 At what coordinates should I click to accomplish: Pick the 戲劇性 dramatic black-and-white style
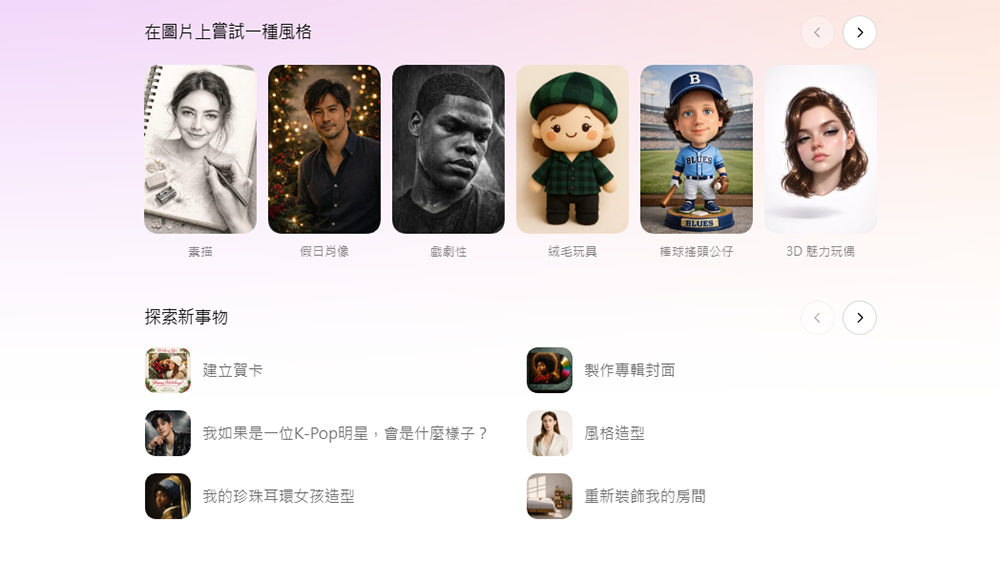[448, 149]
